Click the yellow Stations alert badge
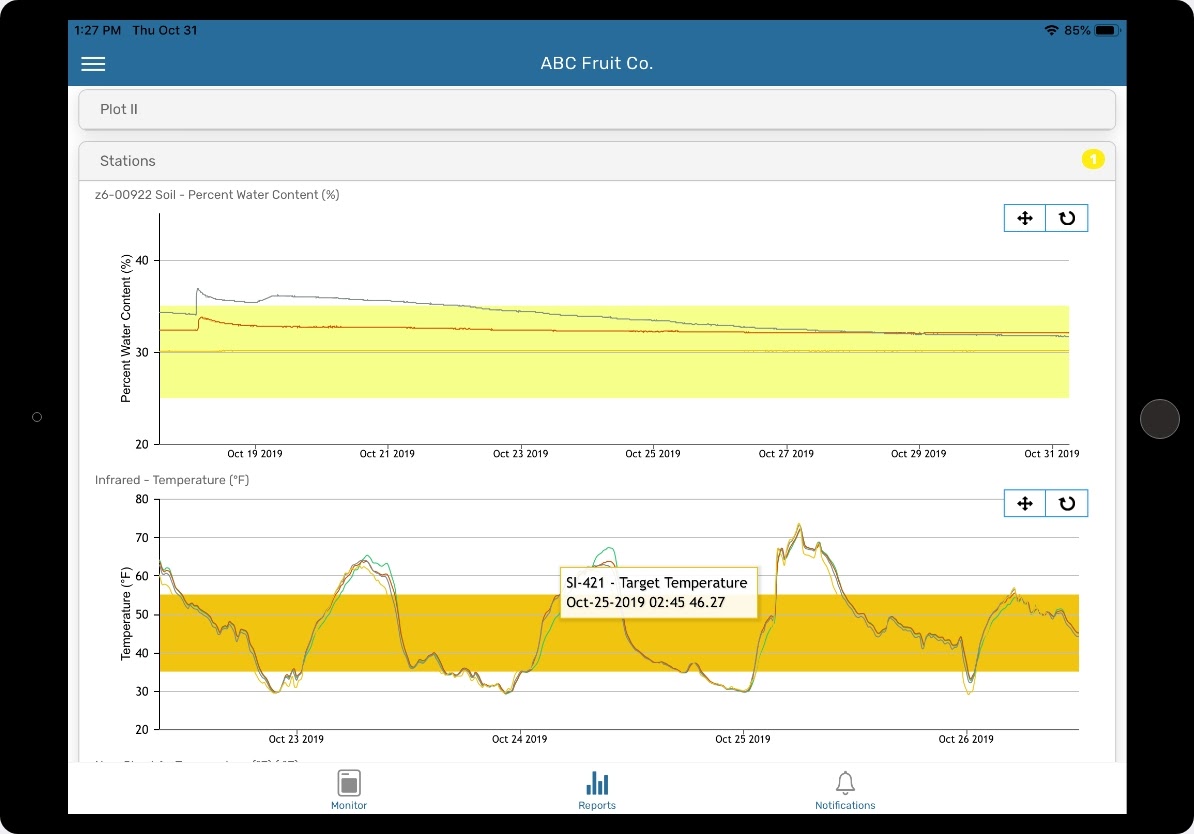This screenshot has height=834, width=1194. click(1093, 159)
